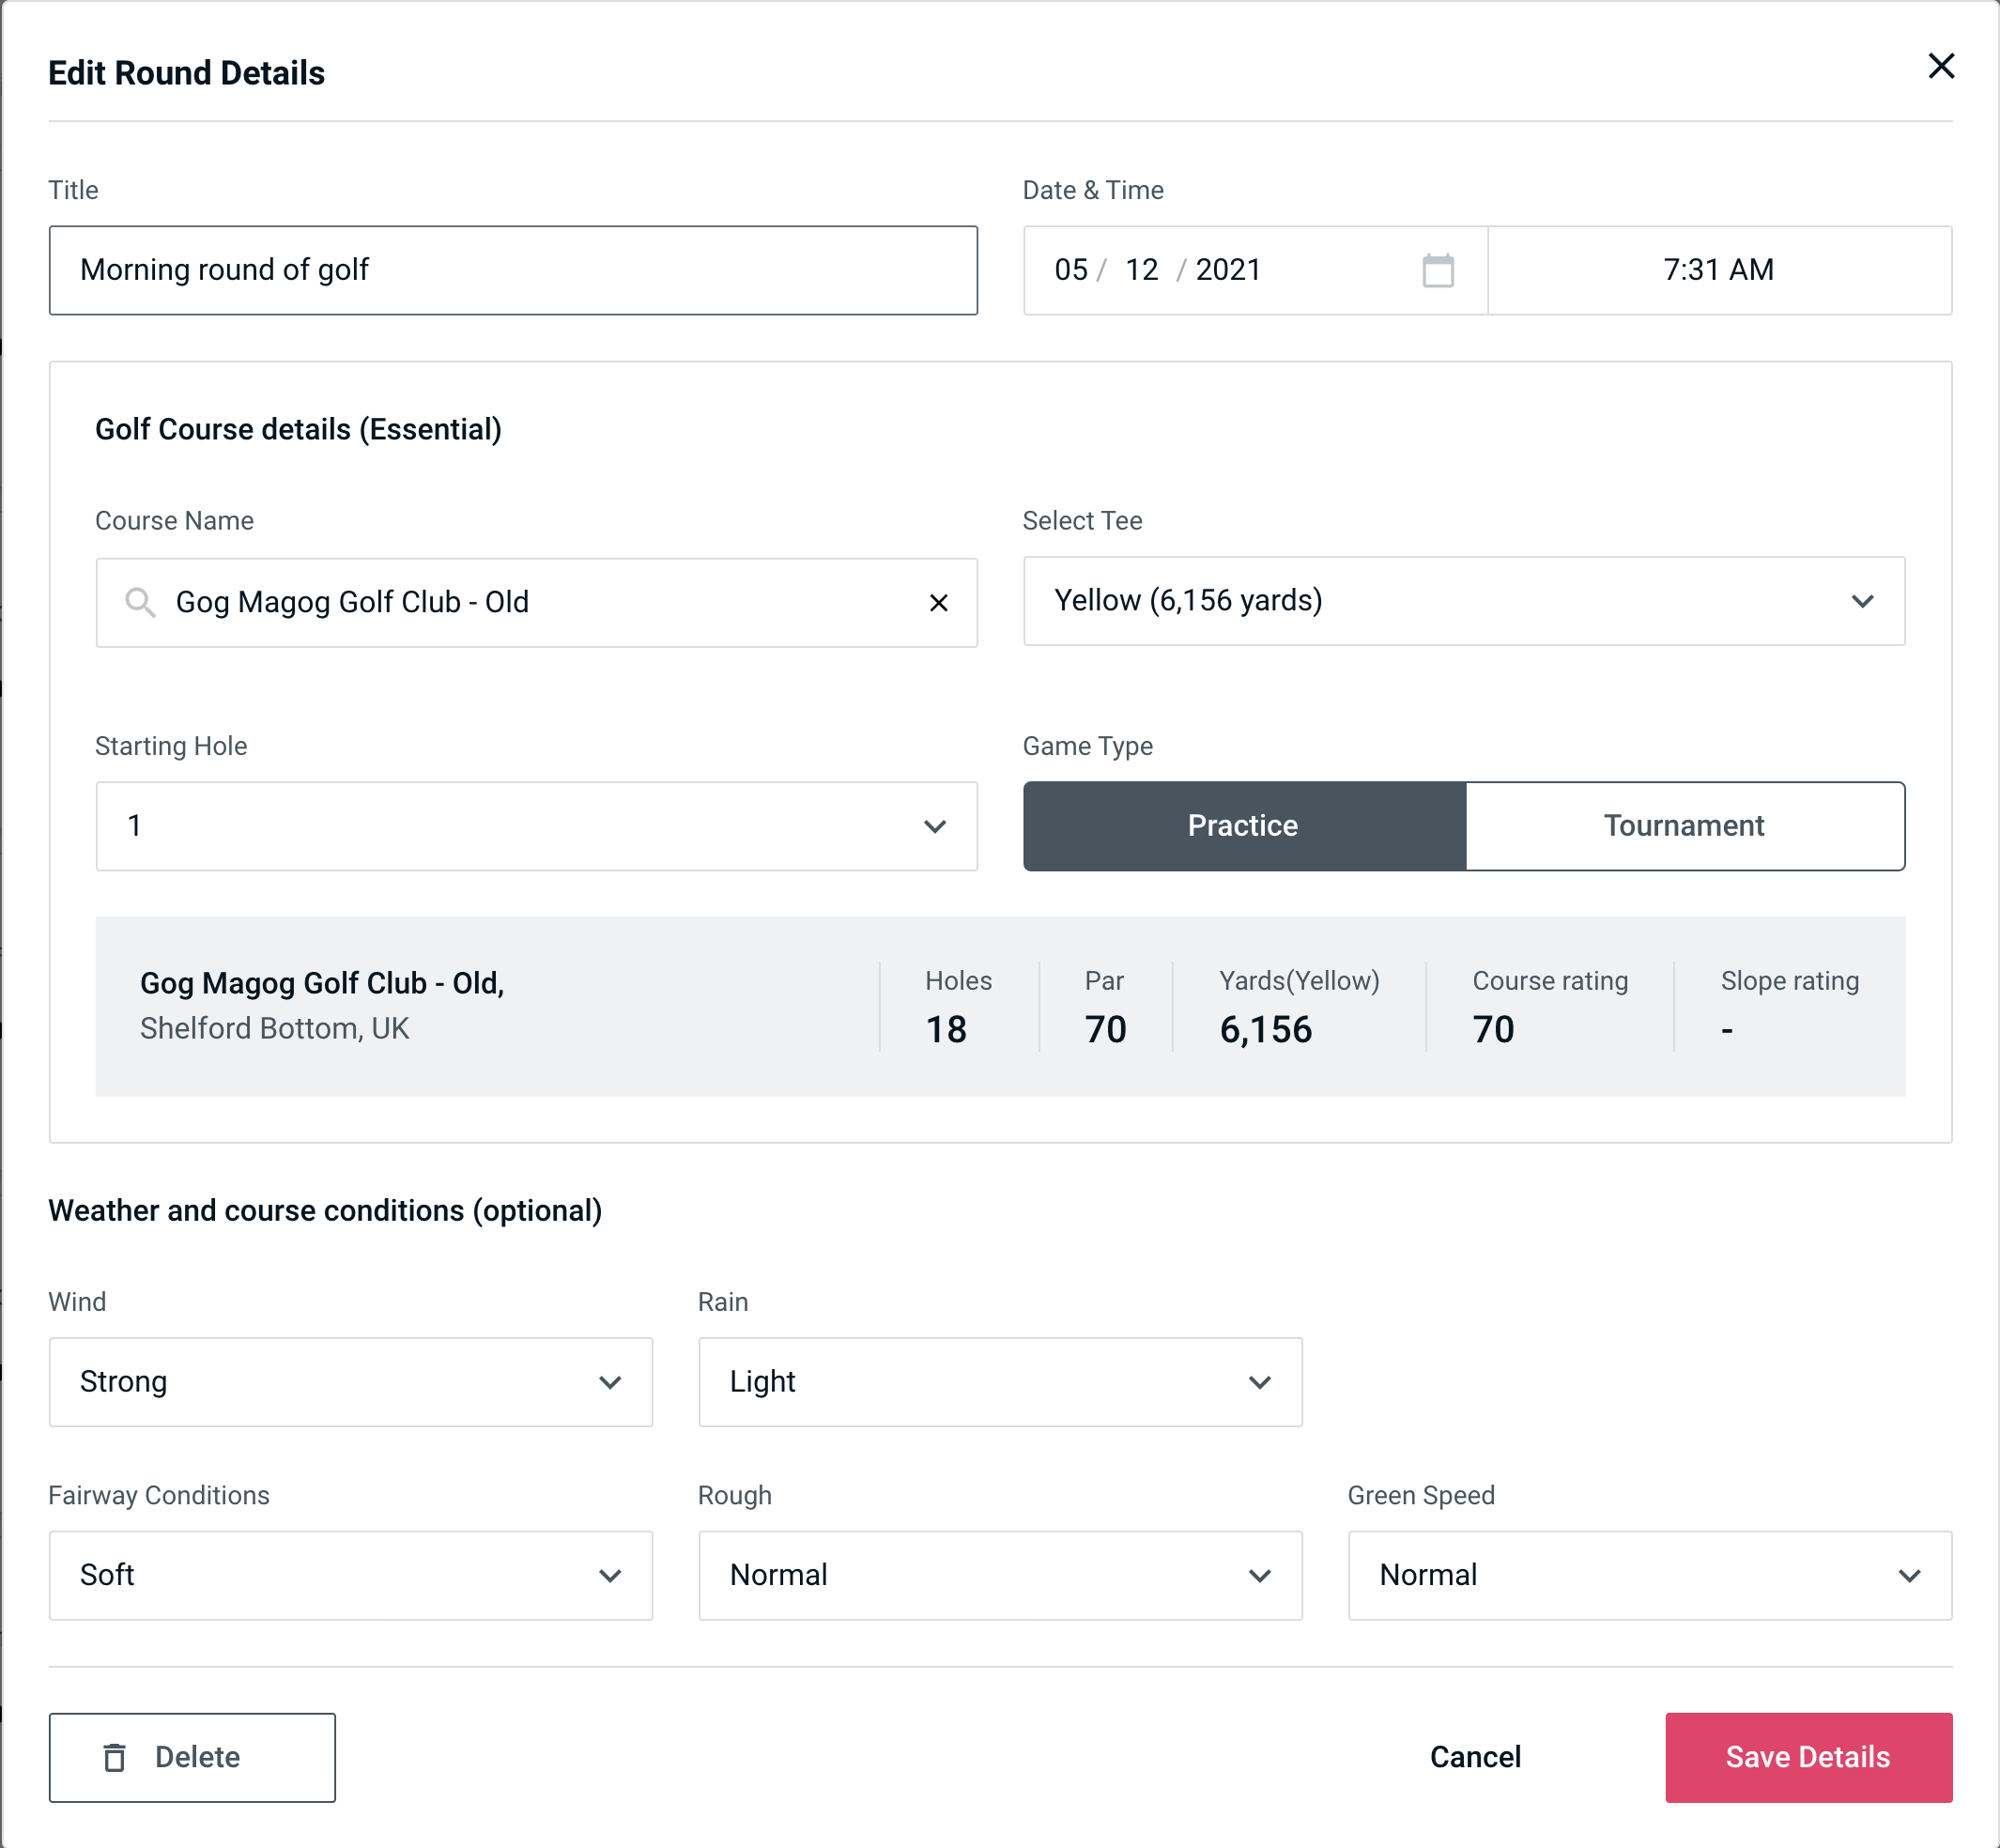
Task: Click the Delete labeled button
Action: 193,1756
